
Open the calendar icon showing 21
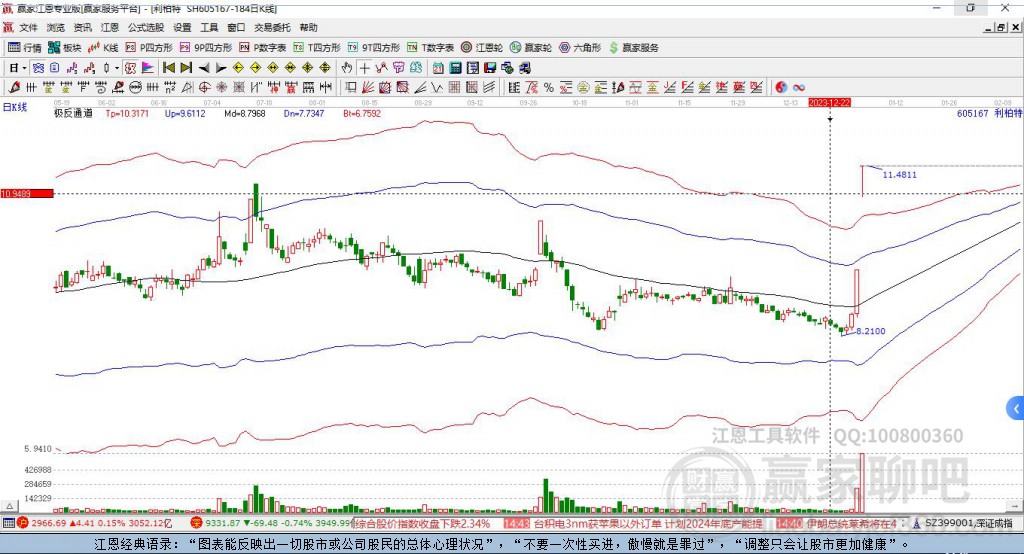click(x=438, y=68)
